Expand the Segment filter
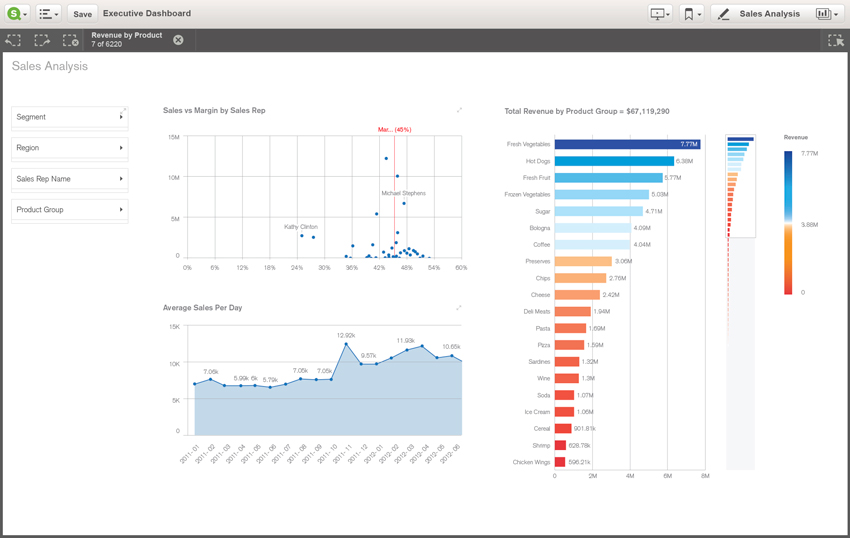The image size is (850, 538). click(69, 117)
